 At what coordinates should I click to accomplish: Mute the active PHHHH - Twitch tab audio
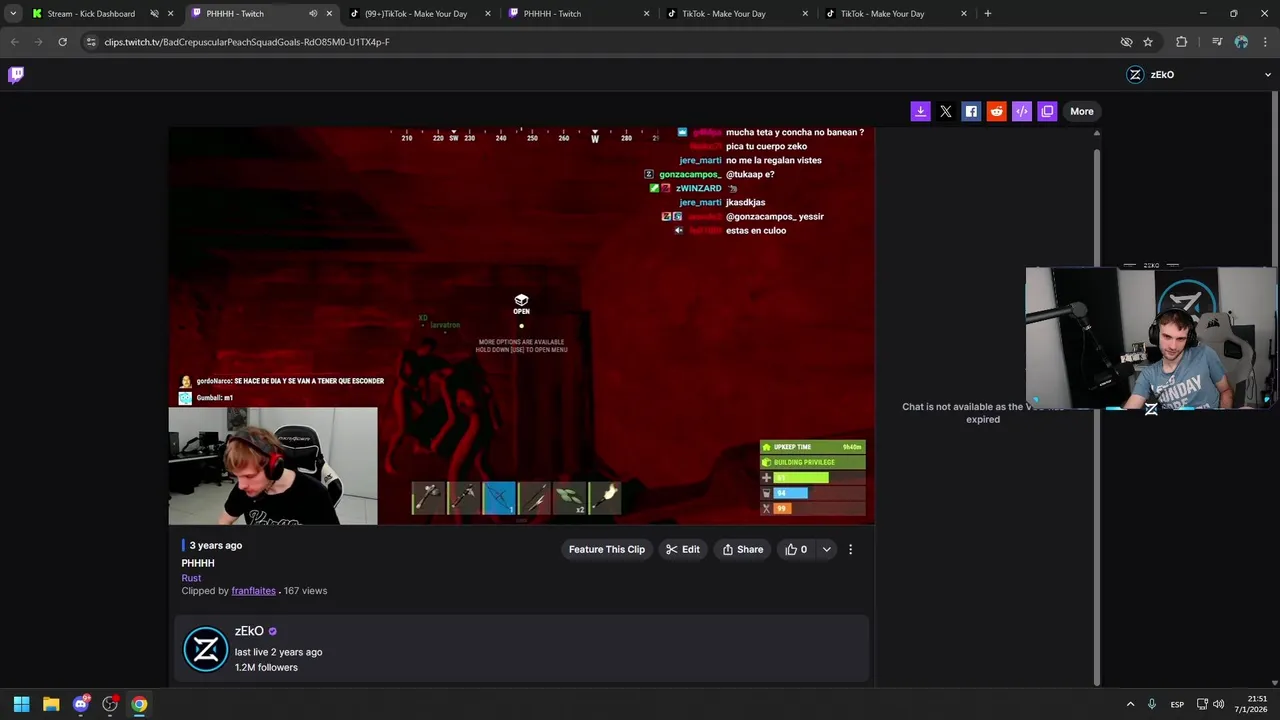click(313, 14)
